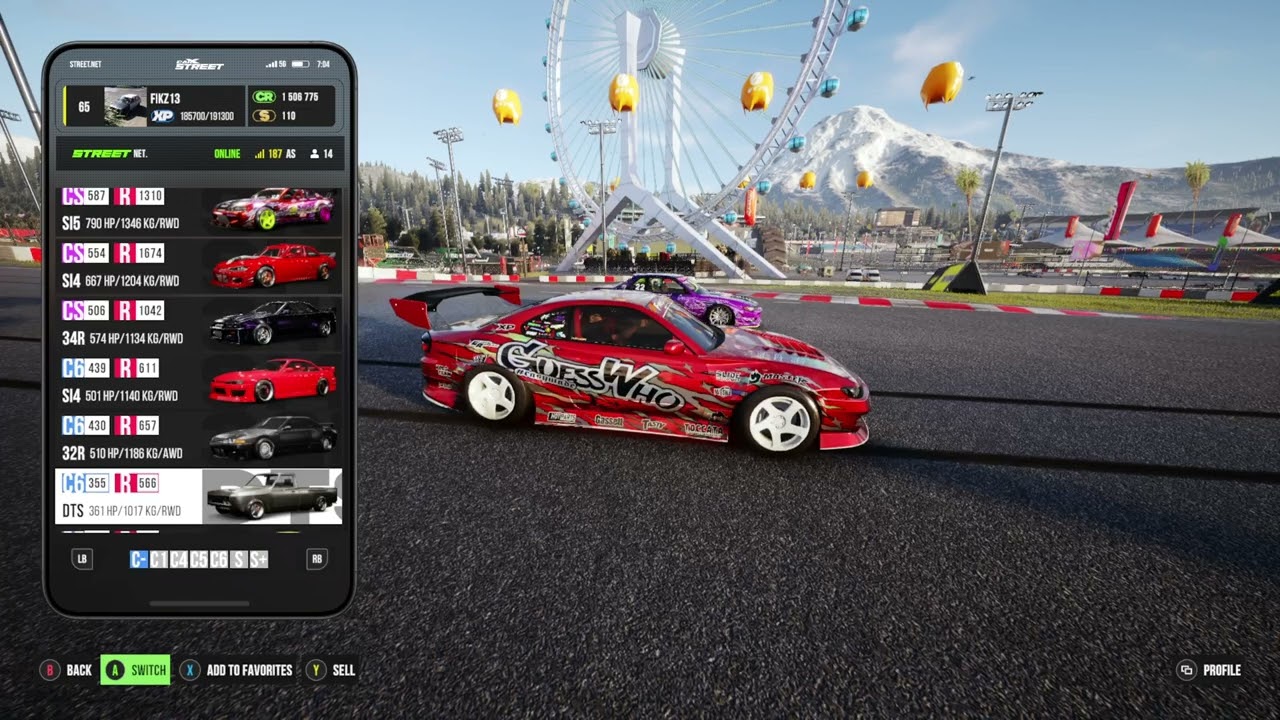Click the R 1042 rating badge
The image size is (1280, 720).
click(x=139, y=310)
